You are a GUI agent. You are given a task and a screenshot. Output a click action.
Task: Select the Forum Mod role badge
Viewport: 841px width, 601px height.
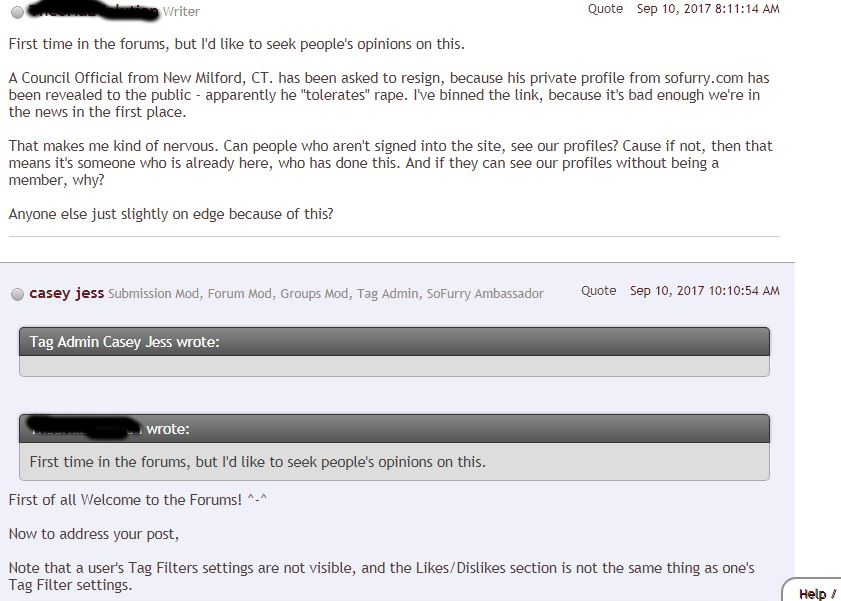point(238,294)
